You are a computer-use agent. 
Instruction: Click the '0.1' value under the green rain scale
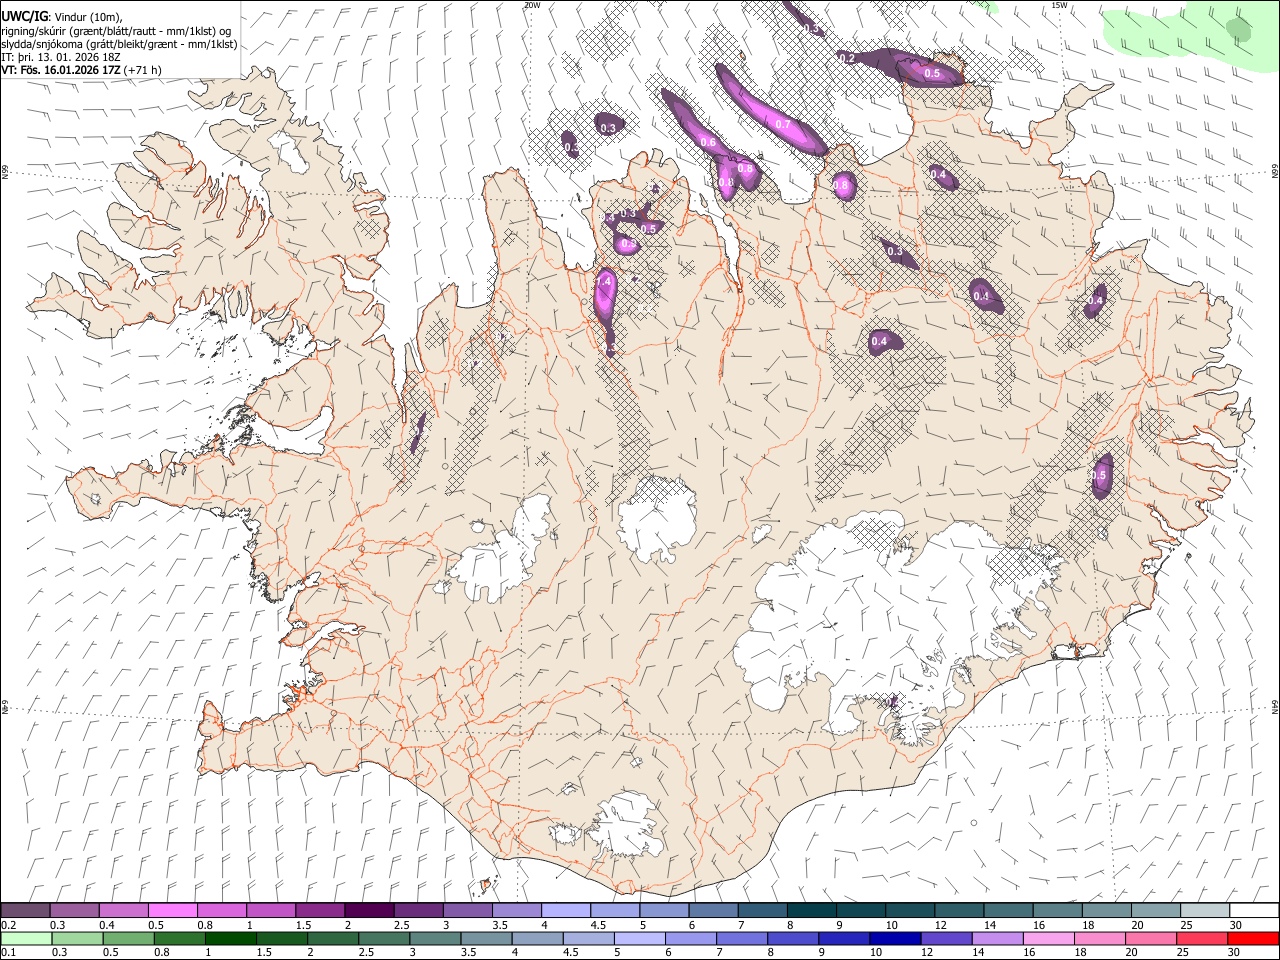(x=8, y=953)
